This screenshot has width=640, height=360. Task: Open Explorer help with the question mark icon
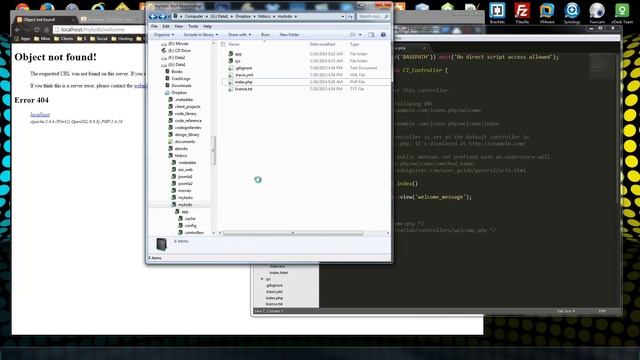click(383, 35)
